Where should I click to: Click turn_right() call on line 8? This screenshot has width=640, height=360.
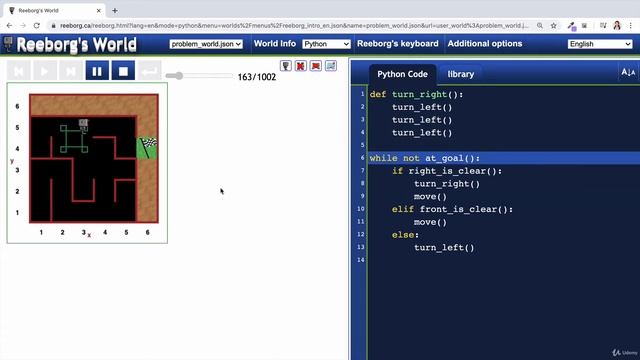(447, 184)
